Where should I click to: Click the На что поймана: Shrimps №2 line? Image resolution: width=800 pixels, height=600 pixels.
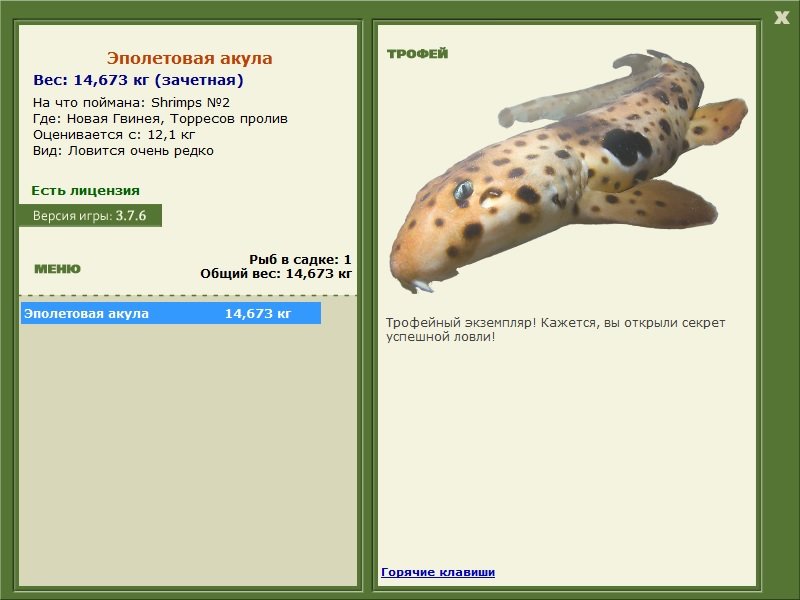click(131, 103)
